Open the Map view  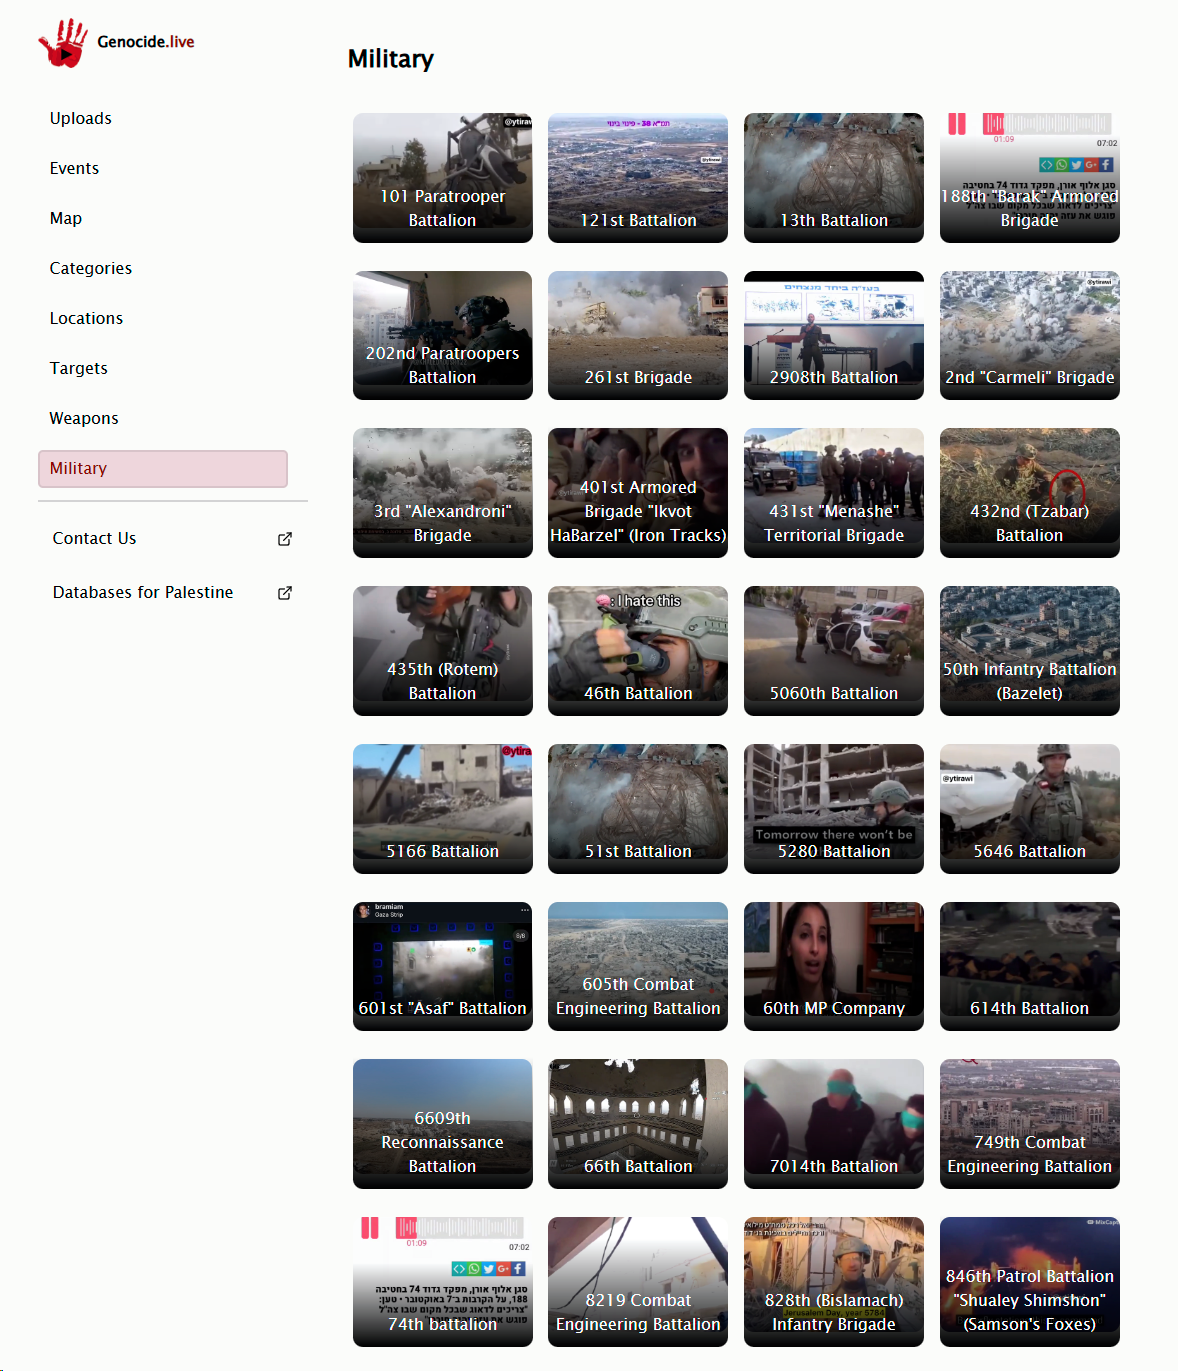click(66, 218)
